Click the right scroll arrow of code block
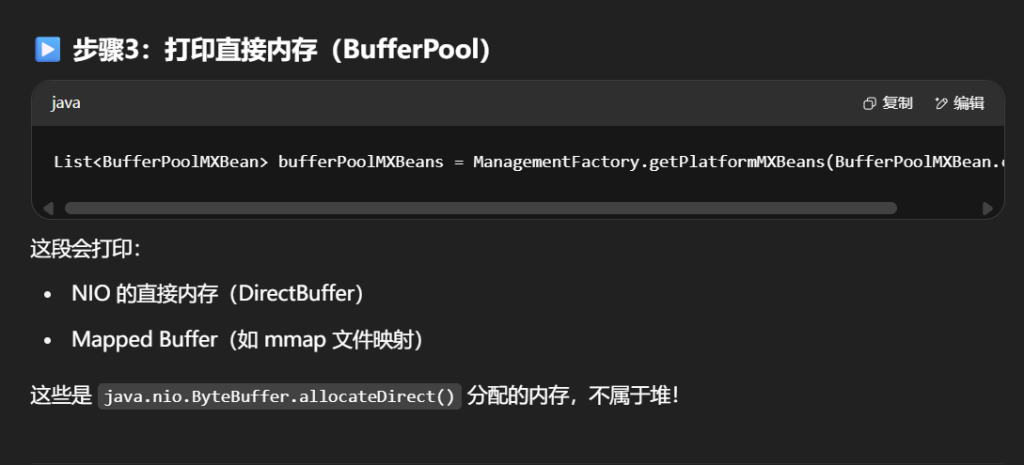This screenshot has width=1024, height=465. (x=988, y=208)
